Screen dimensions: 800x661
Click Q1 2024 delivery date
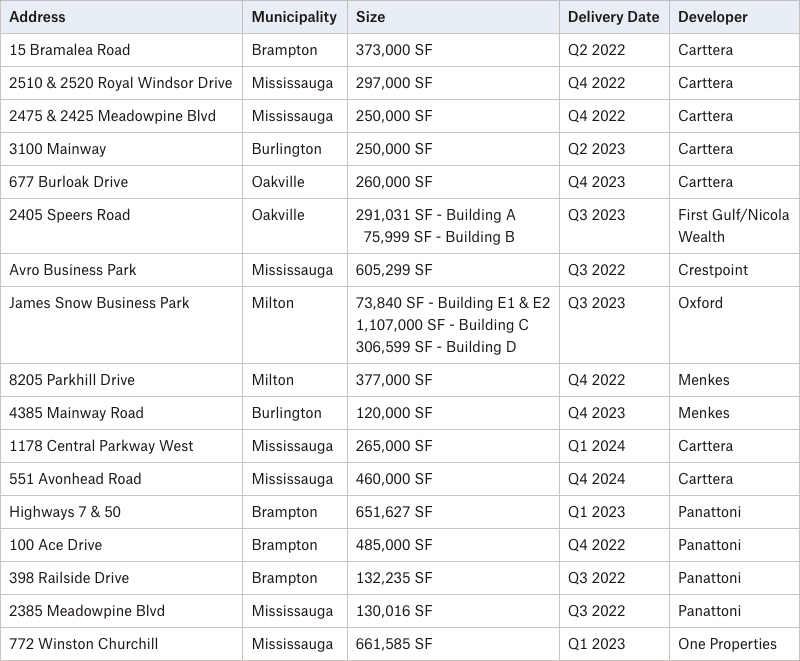596,446
